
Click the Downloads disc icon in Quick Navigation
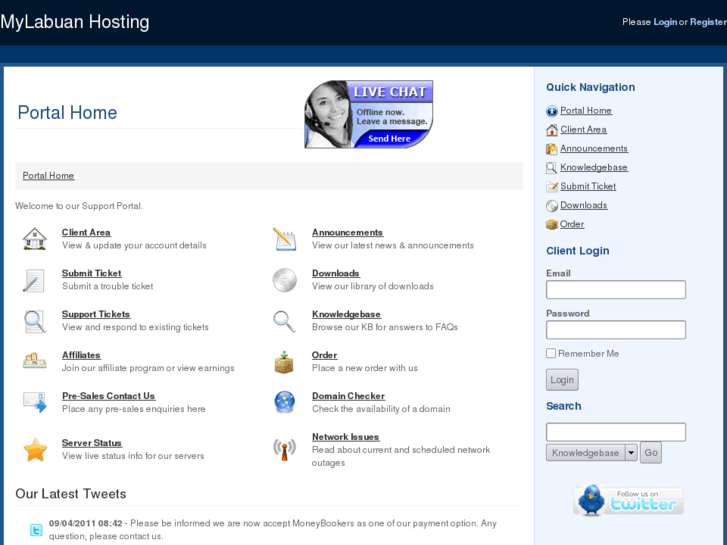coord(552,206)
